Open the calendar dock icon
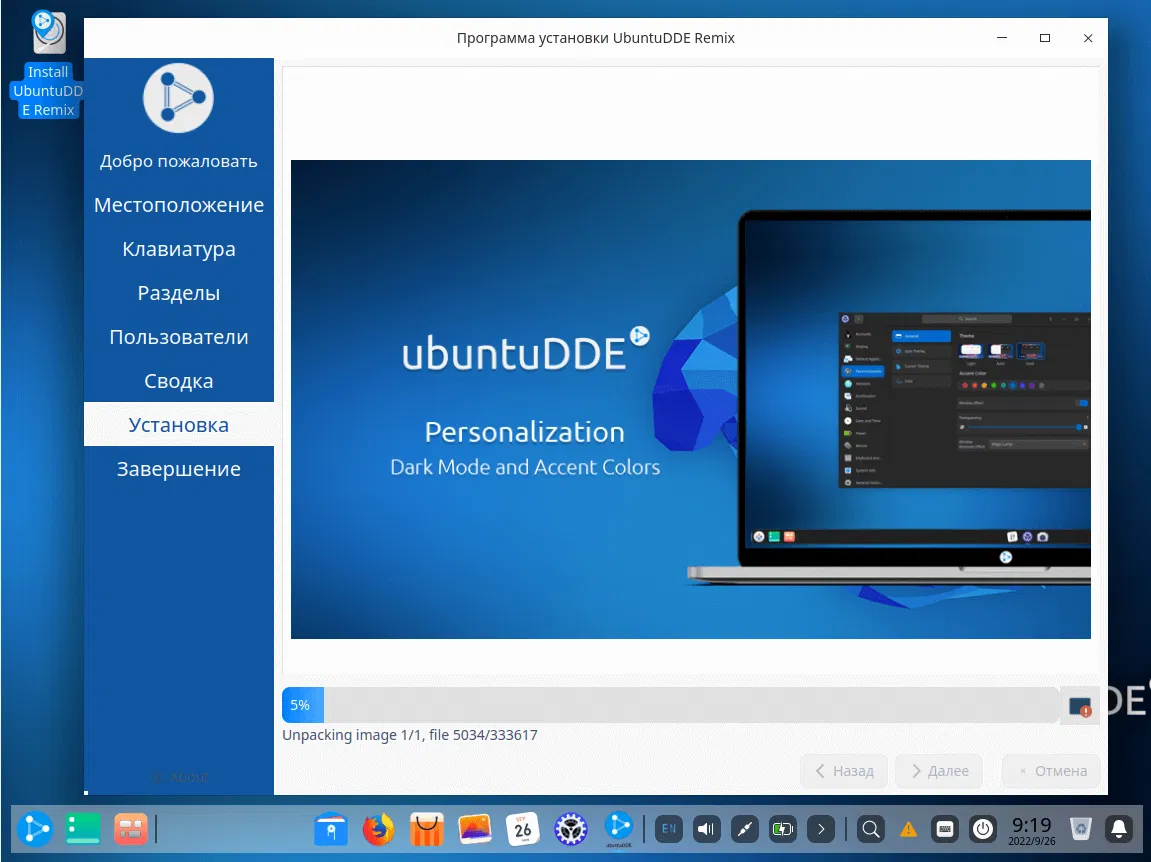 click(x=523, y=829)
